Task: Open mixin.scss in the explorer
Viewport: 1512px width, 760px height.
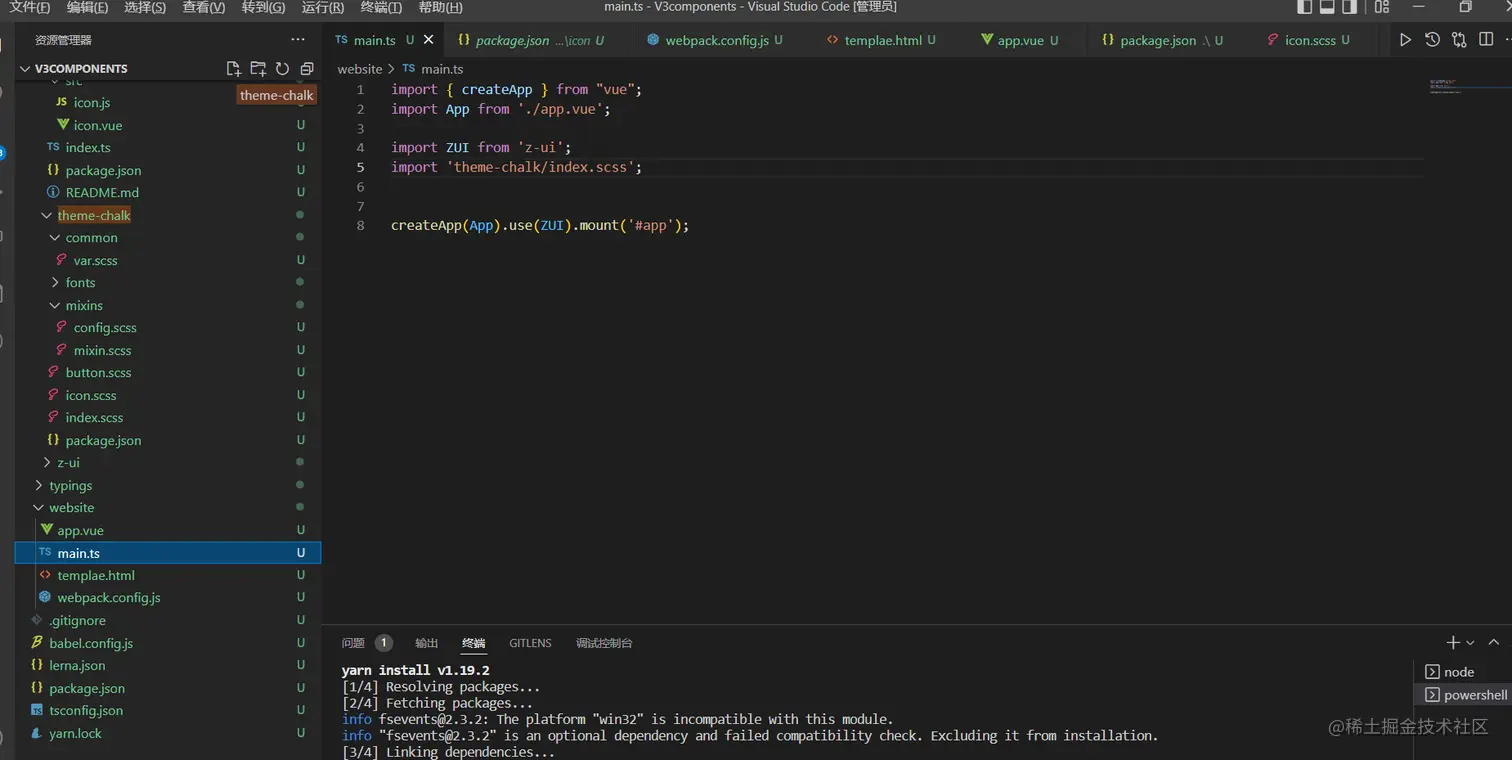Action: pyautogui.click(x=102, y=350)
